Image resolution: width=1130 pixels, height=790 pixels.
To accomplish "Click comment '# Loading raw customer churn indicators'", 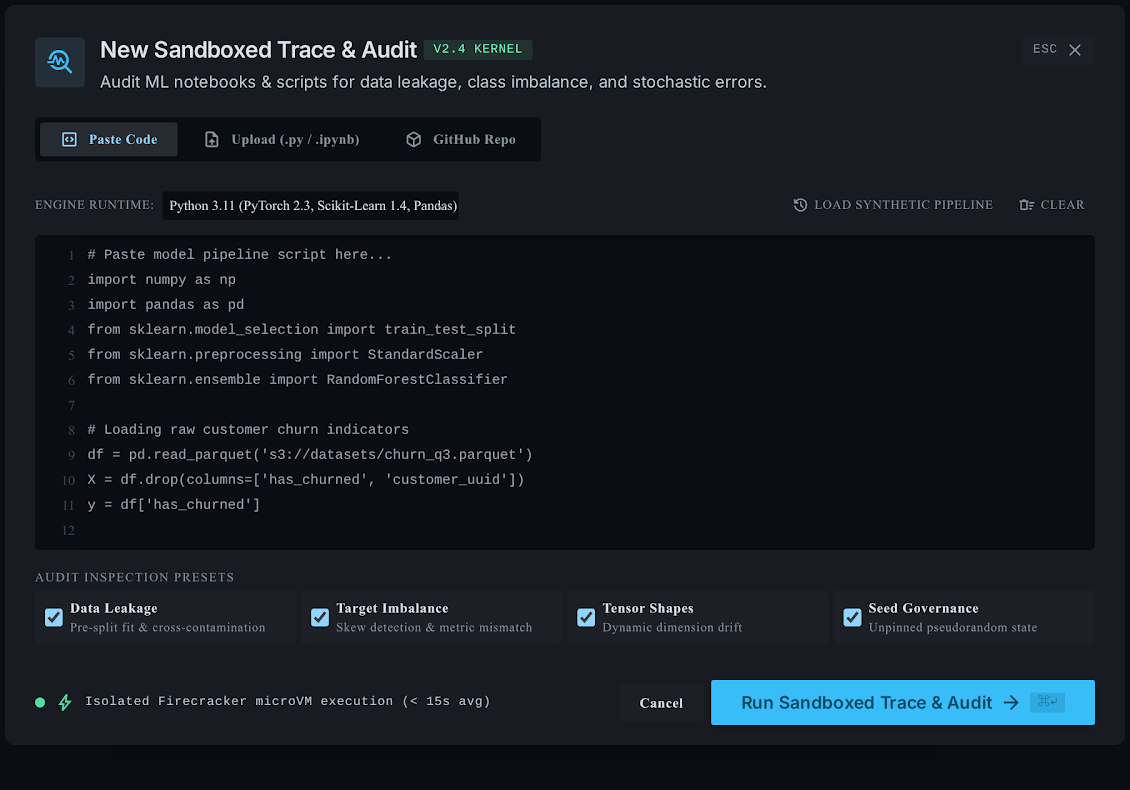I will 248,430.
